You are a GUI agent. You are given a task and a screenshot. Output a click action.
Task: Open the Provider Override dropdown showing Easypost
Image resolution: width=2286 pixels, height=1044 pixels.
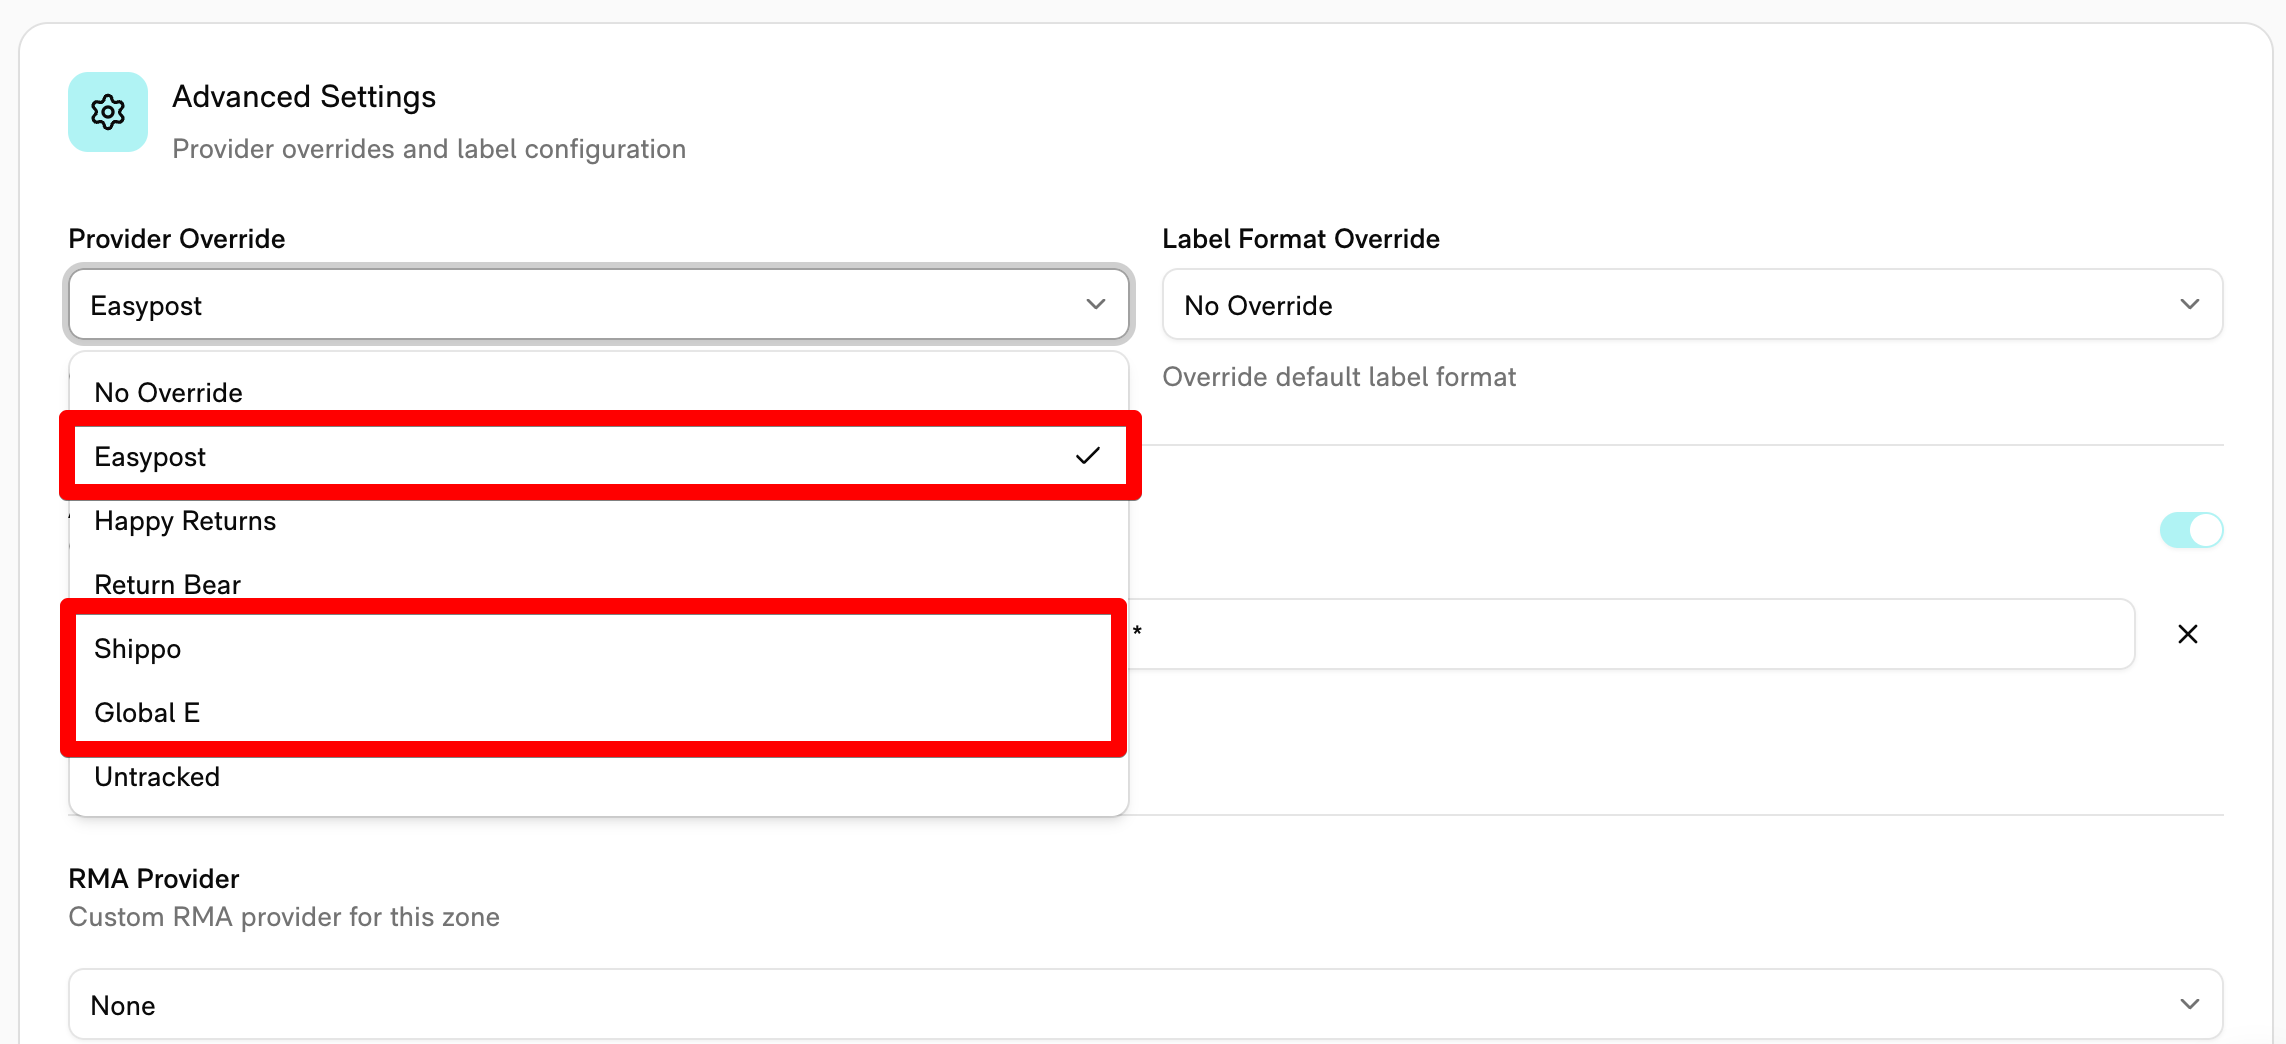pyautogui.click(x=599, y=304)
